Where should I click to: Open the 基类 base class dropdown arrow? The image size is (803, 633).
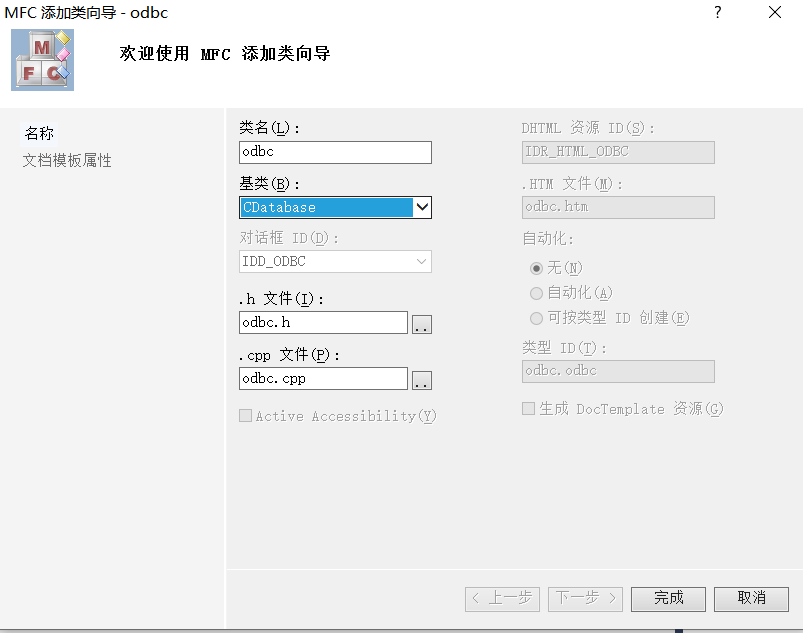click(x=422, y=207)
